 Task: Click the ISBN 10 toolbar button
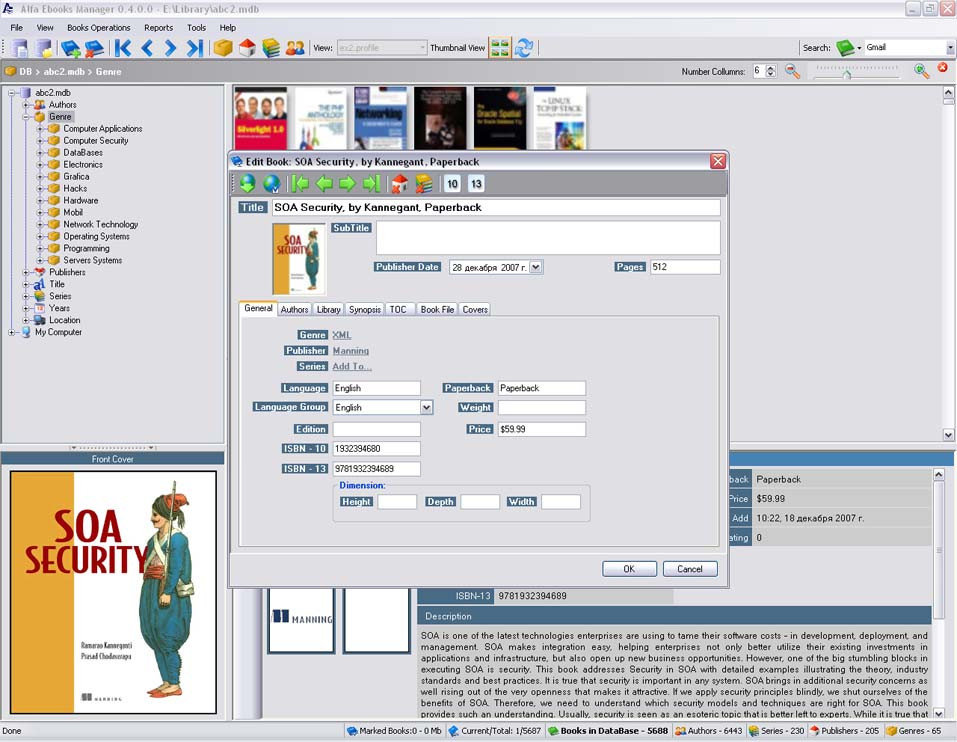click(452, 184)
